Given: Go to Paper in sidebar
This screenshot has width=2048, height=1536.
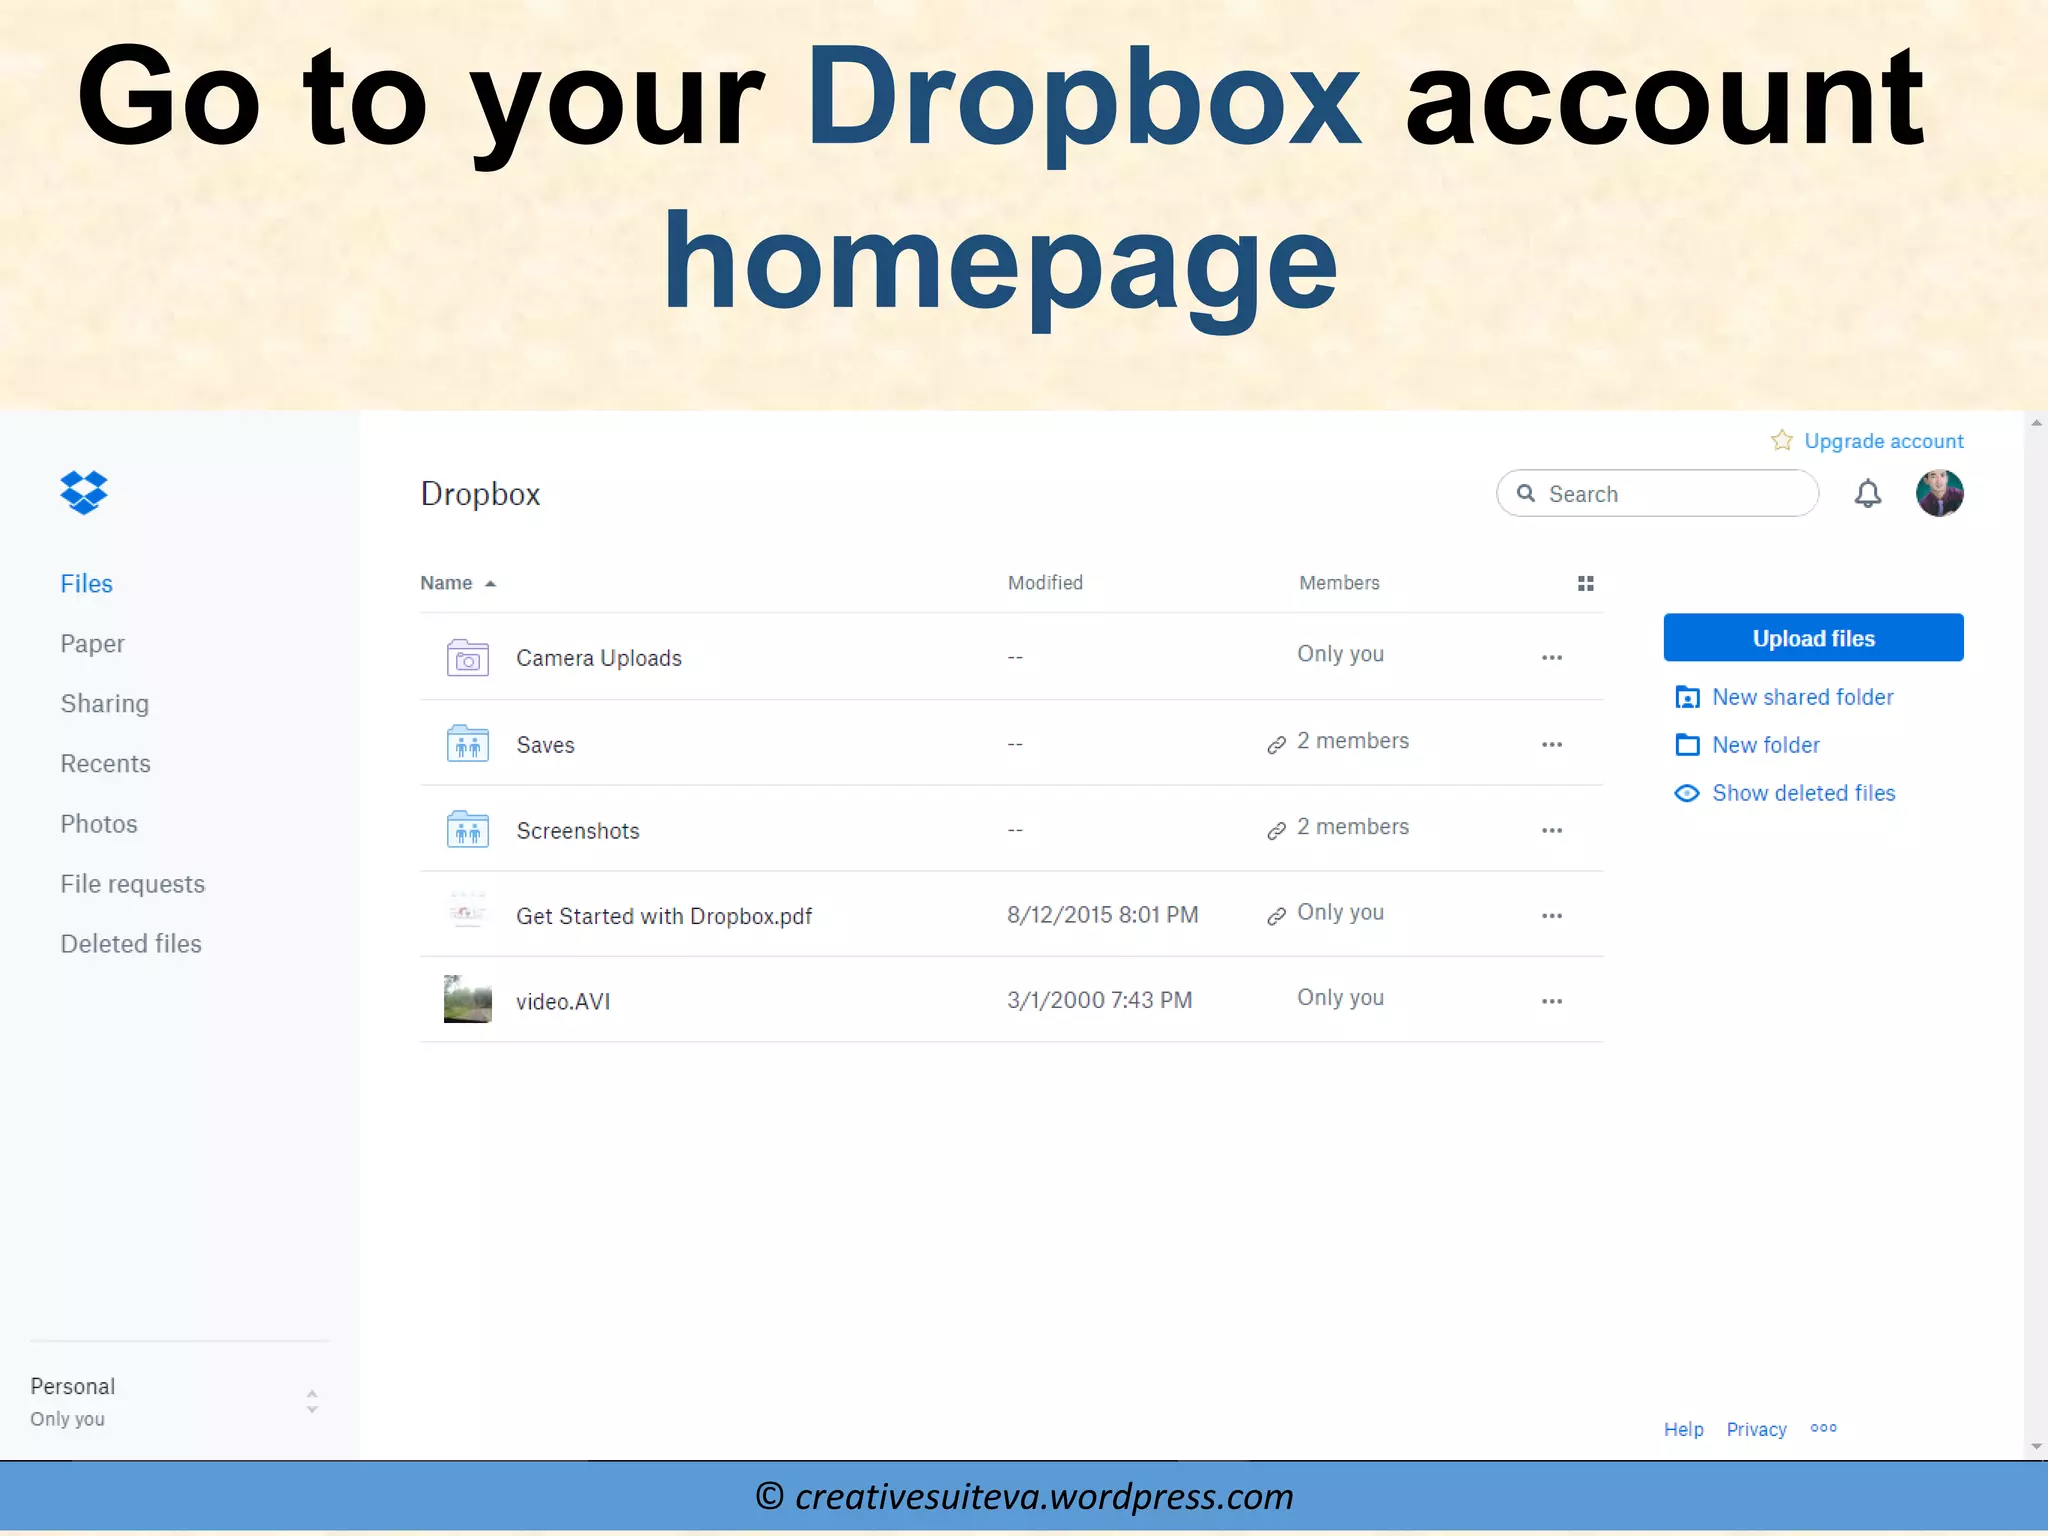Looking at the screenshot, I should (92, 643).
